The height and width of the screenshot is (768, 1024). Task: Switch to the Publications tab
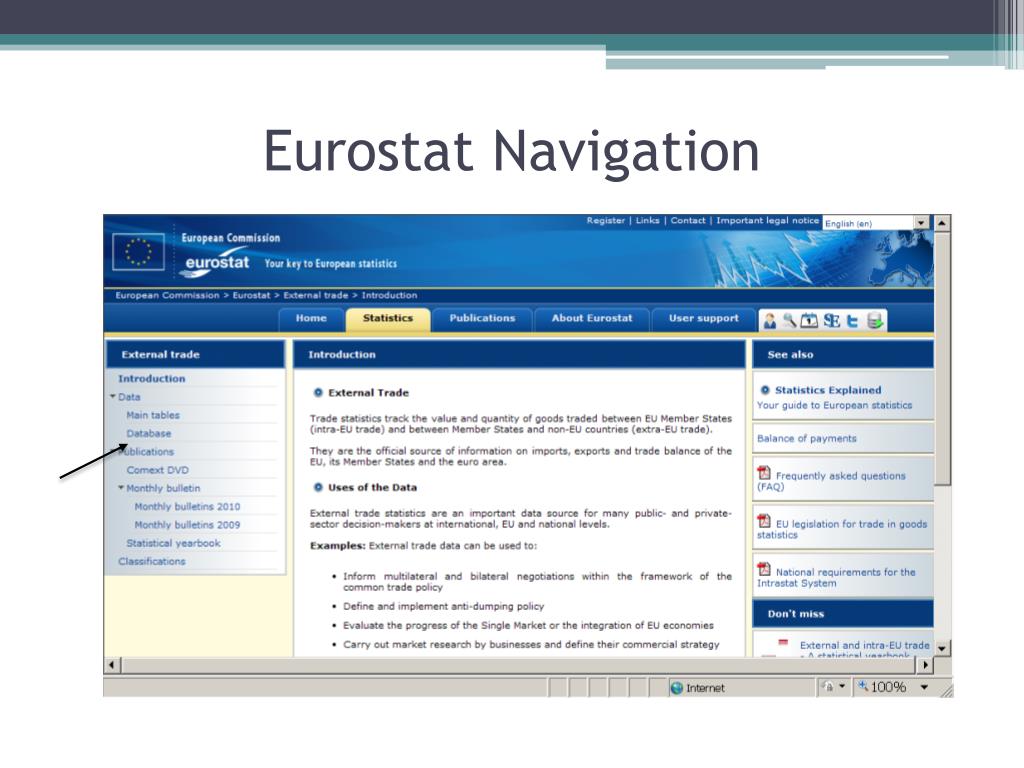[482, 318]
